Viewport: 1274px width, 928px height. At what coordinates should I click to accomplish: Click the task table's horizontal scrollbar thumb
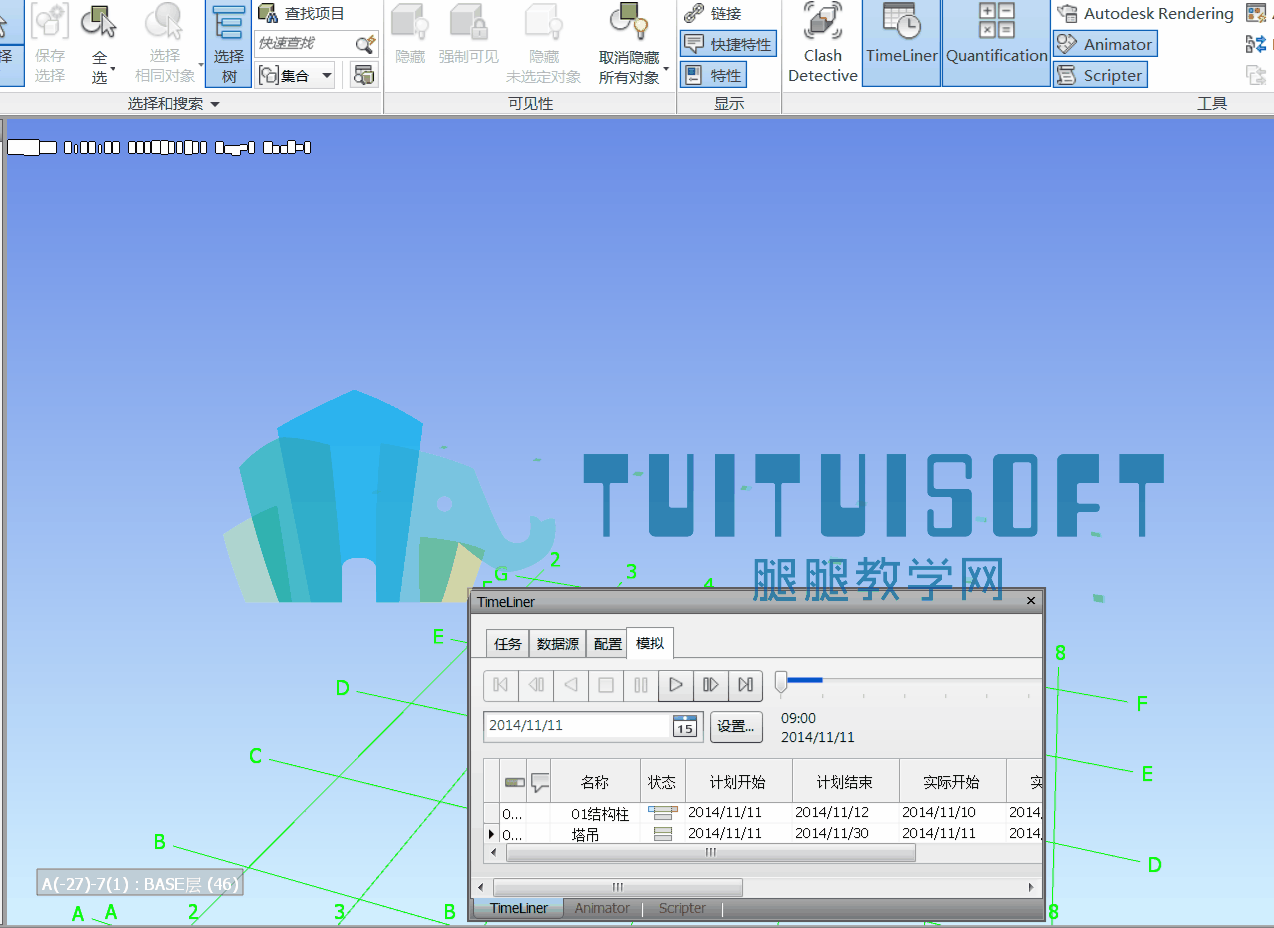point(711,853)
